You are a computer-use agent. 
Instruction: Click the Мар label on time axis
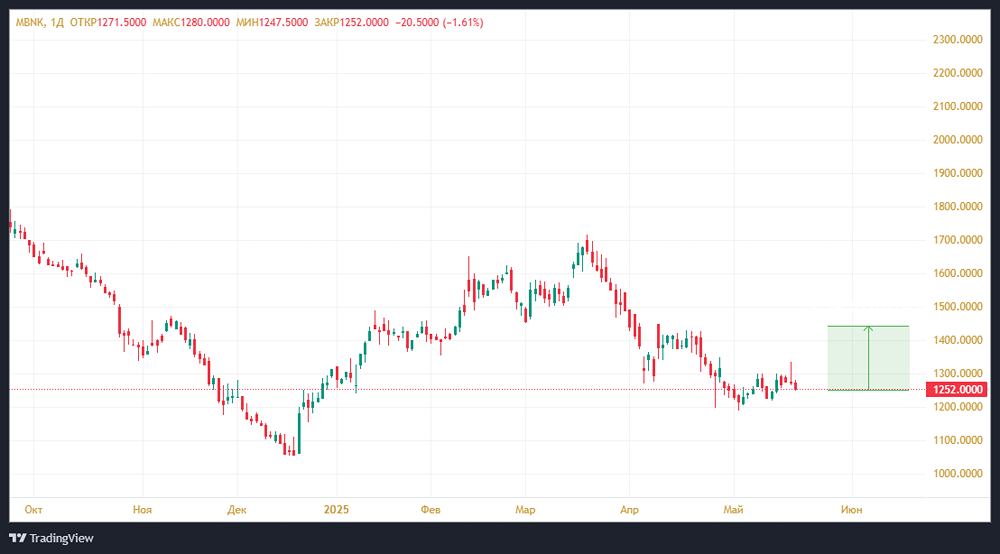pyautogui.click(x=525, y=509)
